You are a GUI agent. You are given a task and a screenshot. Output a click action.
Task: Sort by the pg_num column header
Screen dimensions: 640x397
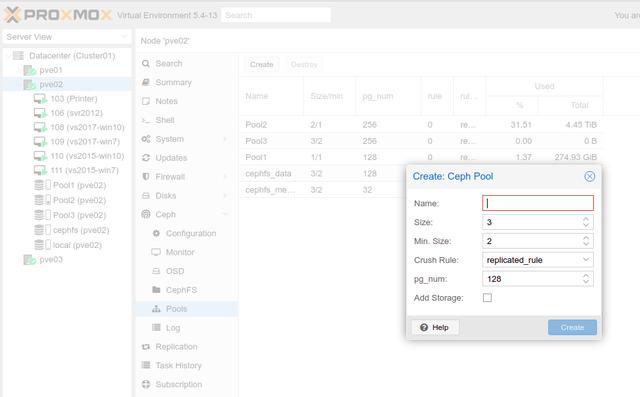pyautogui.click(x=388, y=96)
